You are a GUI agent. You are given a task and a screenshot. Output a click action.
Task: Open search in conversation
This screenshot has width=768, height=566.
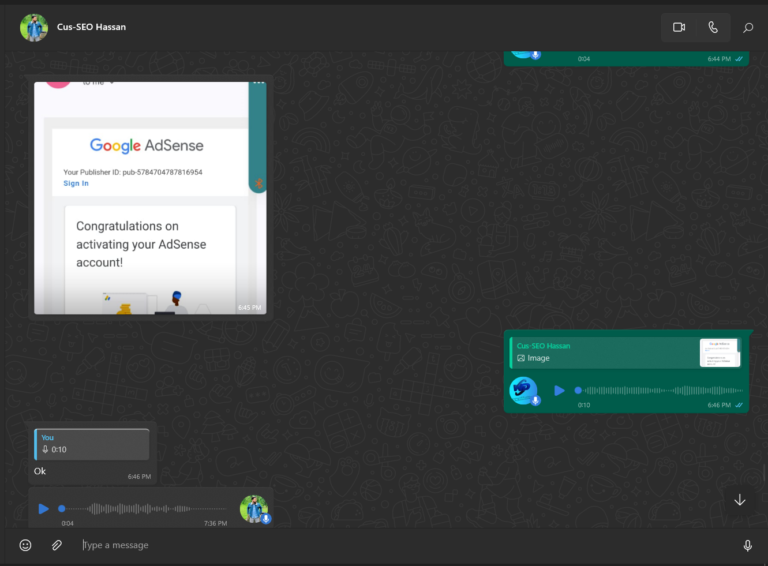click(x=748, y=27)
